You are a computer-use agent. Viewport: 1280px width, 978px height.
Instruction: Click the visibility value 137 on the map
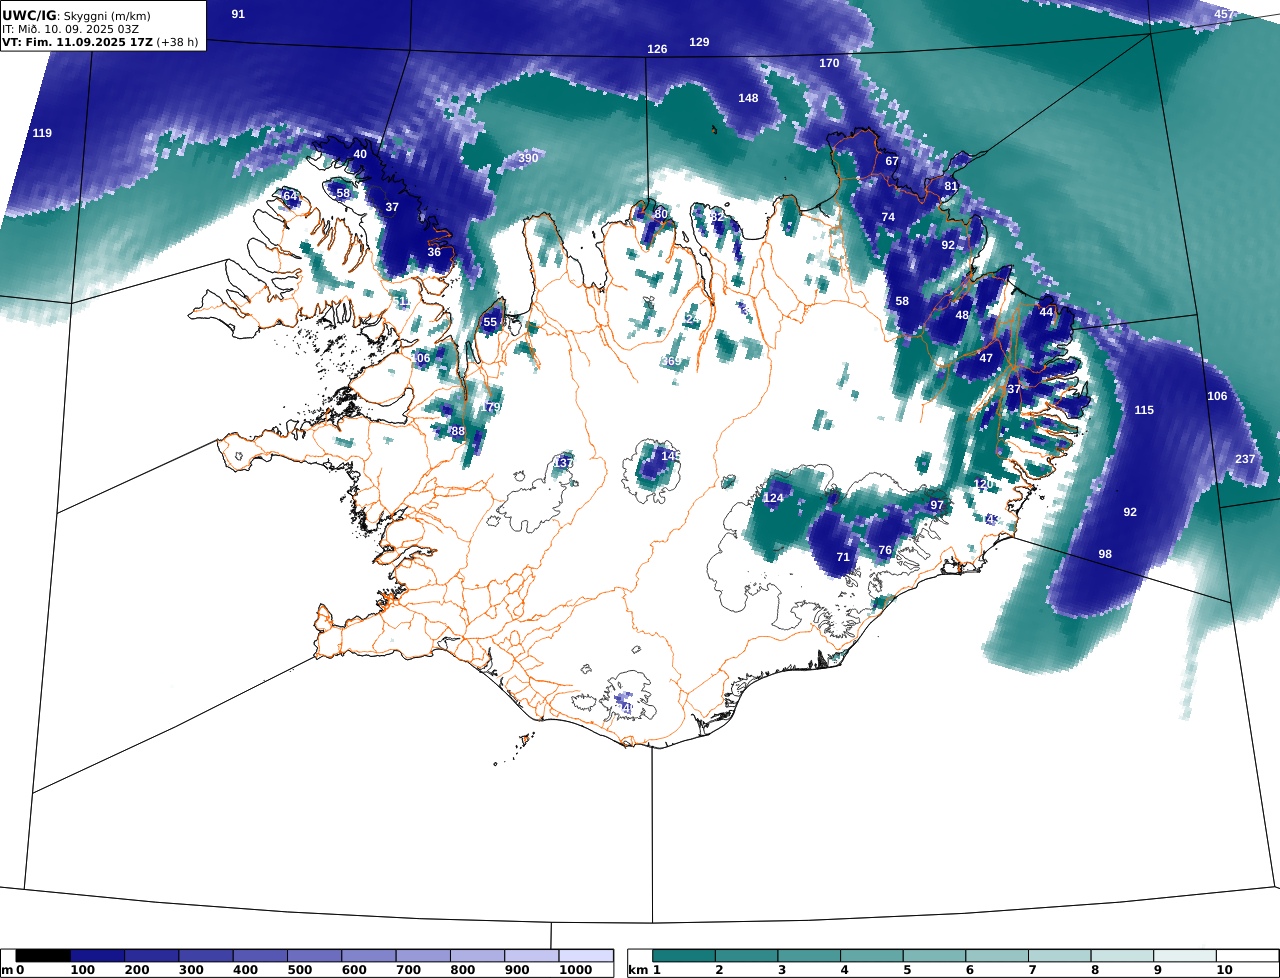pos(563,462)
